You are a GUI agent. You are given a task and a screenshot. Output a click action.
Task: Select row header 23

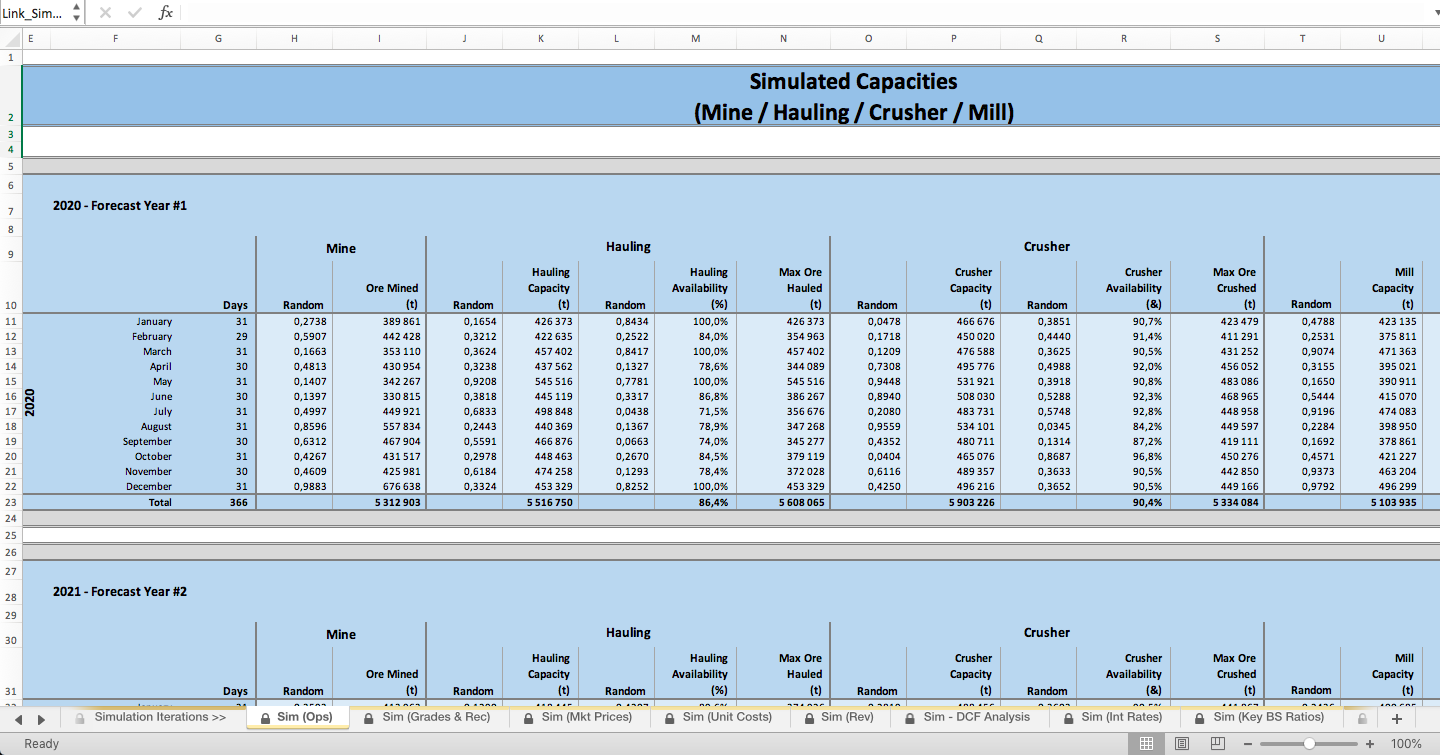click(10, 502)
